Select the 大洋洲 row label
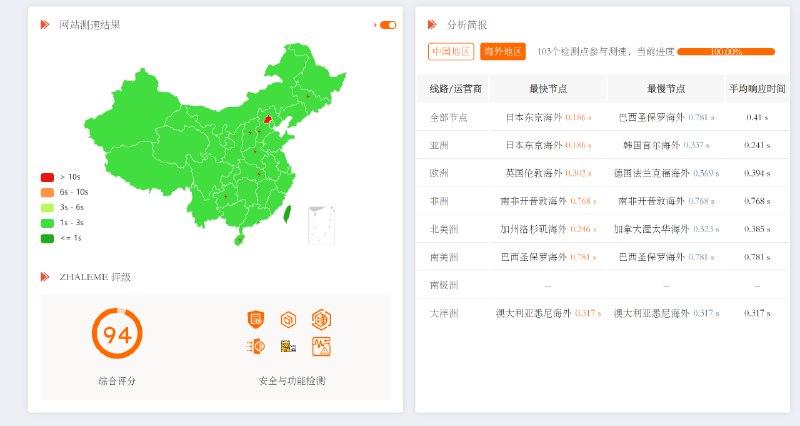This screenshot has height=426, width=800. [444, 314]
